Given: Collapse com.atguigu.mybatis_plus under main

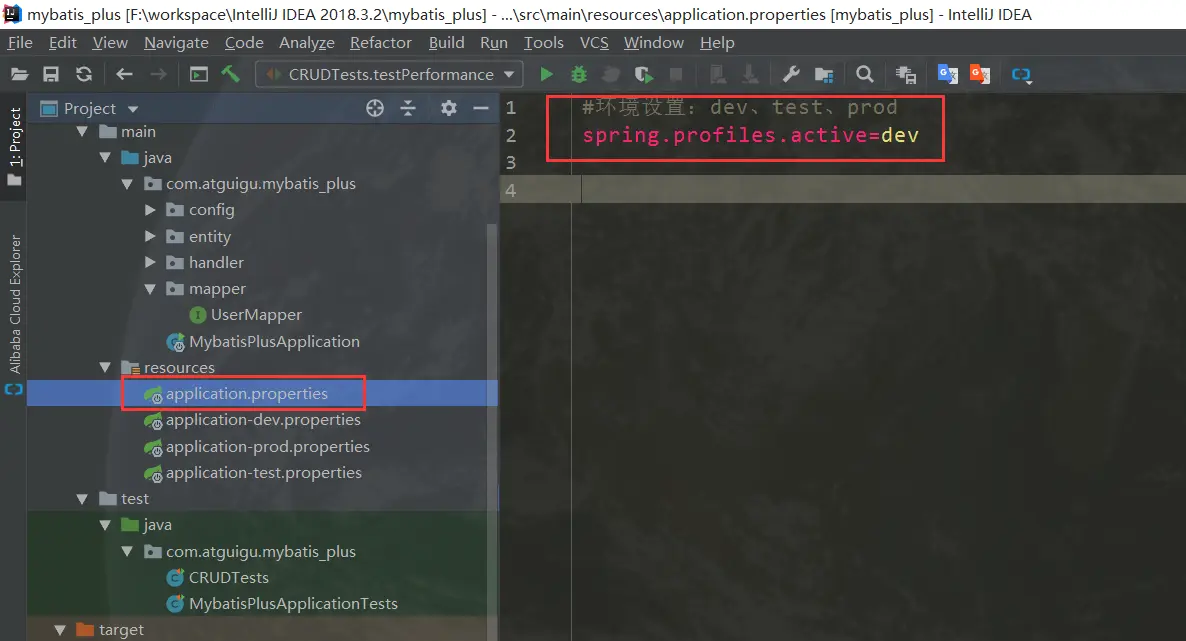Looking at the screenshot, I should (x=127, y=184).
